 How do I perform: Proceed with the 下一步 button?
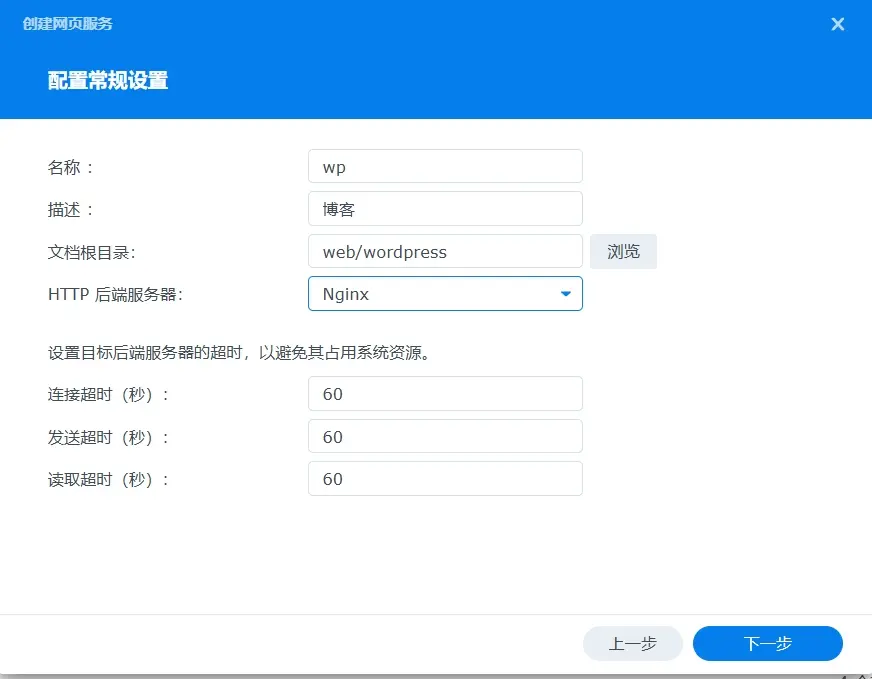(767, 643)
